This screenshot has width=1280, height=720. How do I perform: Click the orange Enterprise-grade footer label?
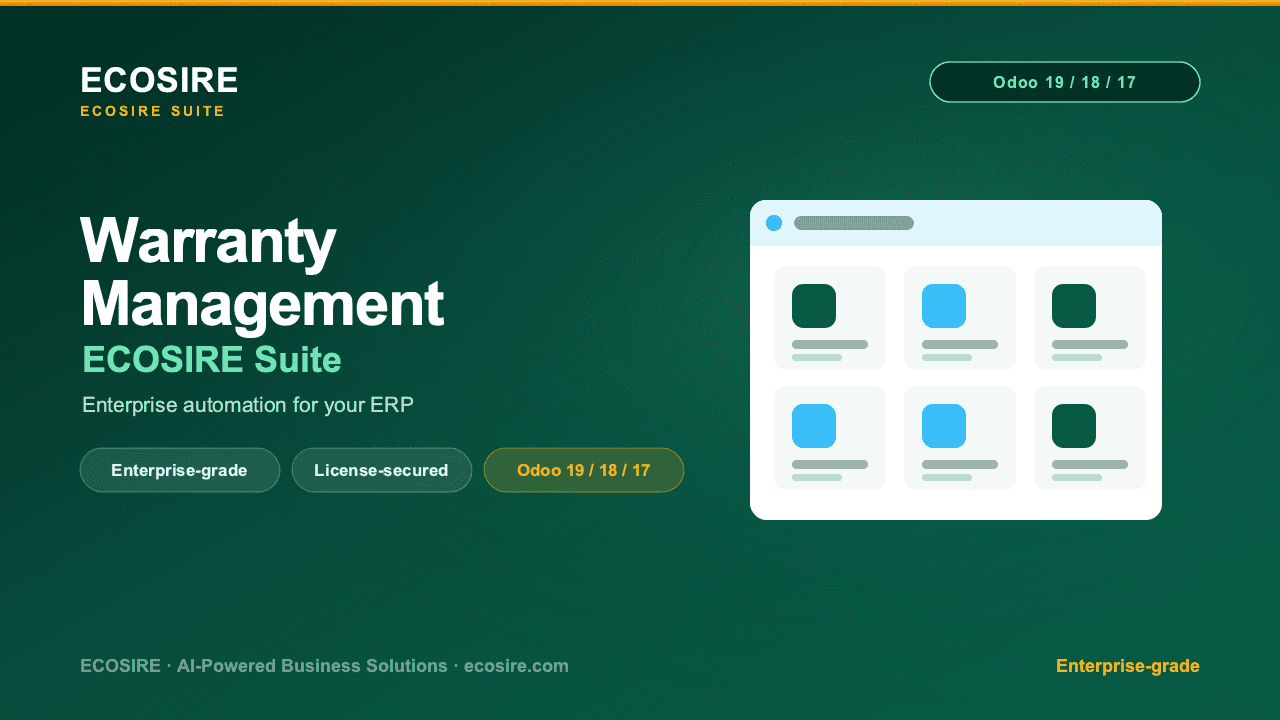(1128, 666)
